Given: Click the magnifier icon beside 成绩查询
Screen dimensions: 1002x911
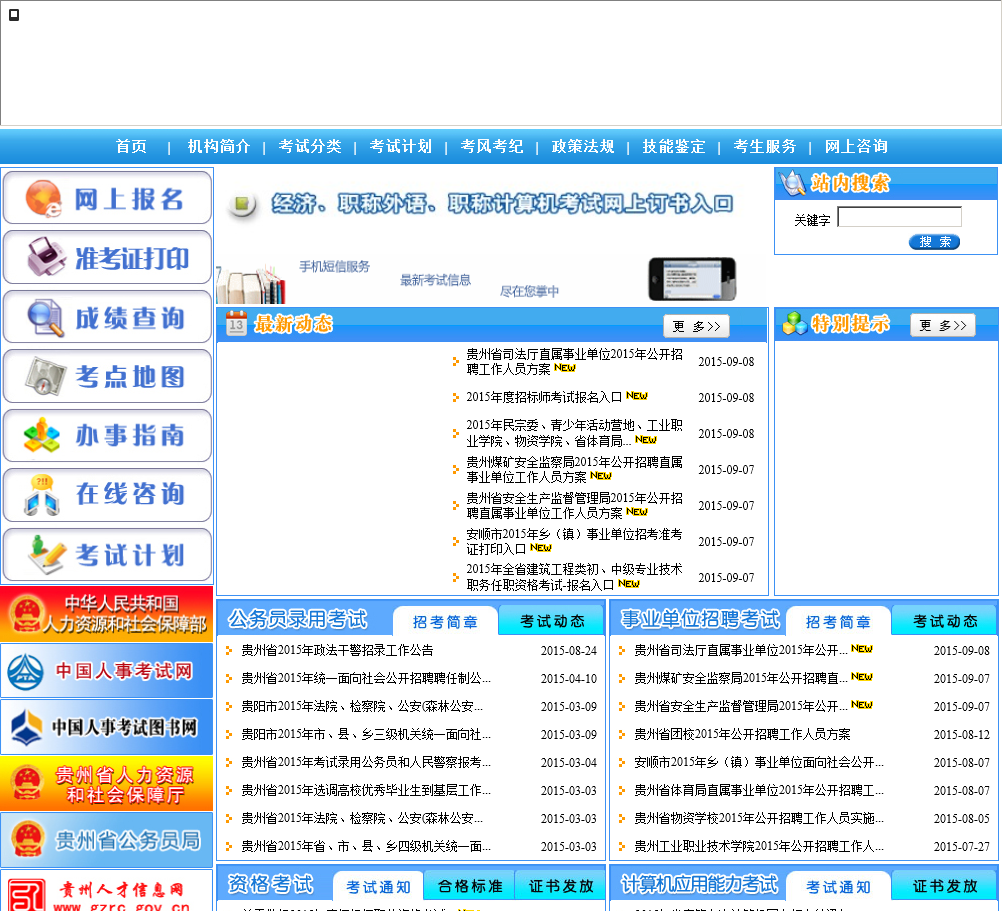Looking at the screenshot, I should 45,318.
